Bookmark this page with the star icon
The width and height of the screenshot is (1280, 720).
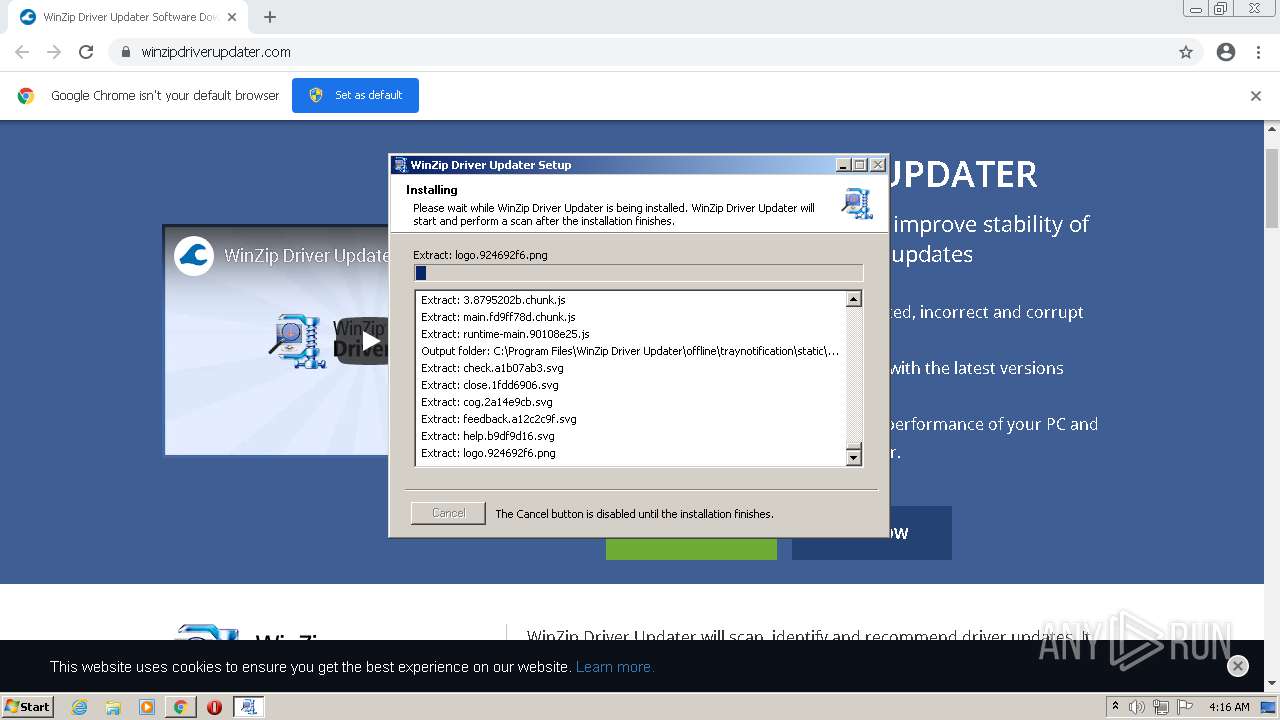pos(1186,52)
